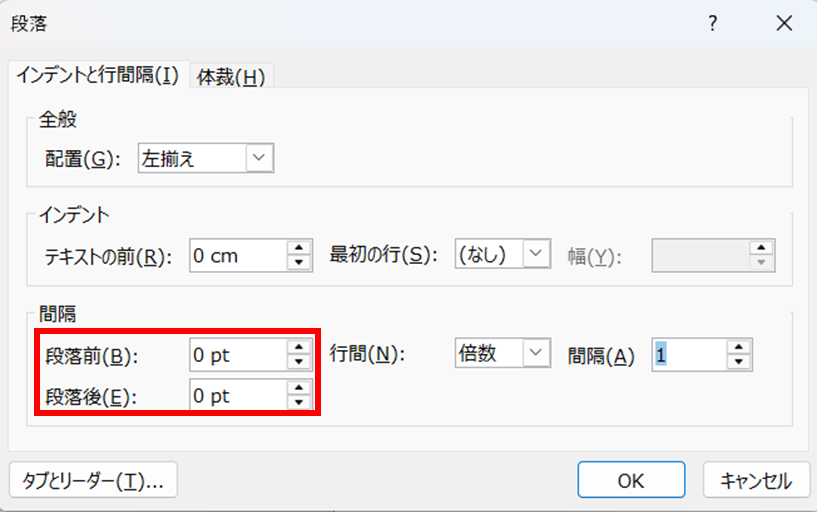Open タブとリーダー settings button
The width and height of the screenshot is (817, 512).
point(93,481)
